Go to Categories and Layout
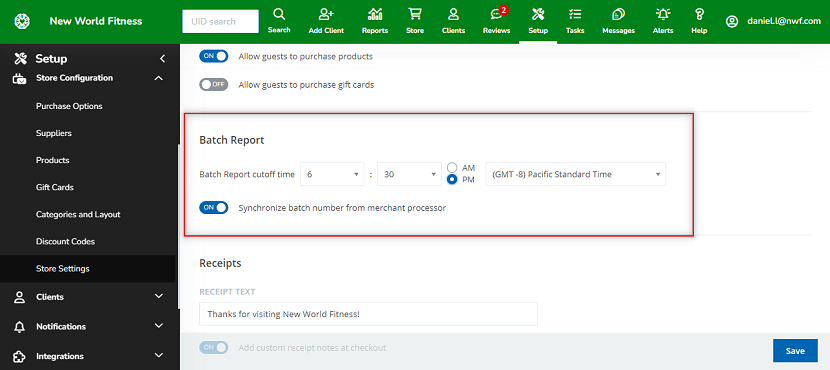The width and height of the screenshot is (830, 370). [78, 214]
